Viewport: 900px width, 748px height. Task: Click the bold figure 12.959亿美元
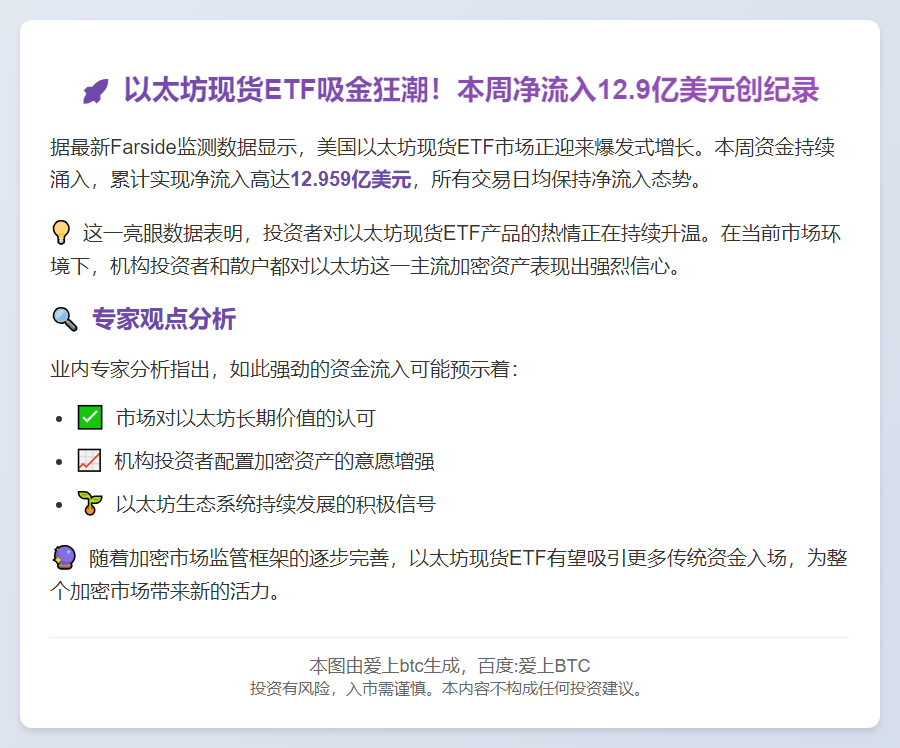pyautogui.click(x=351, y=180)
